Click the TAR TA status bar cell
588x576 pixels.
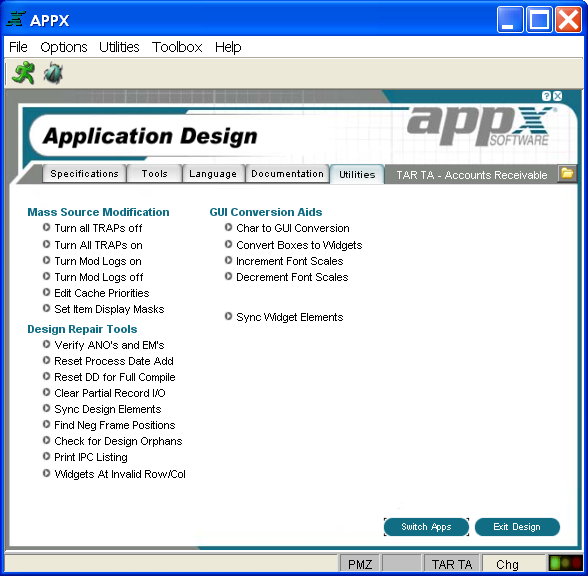tap(452, 564)
